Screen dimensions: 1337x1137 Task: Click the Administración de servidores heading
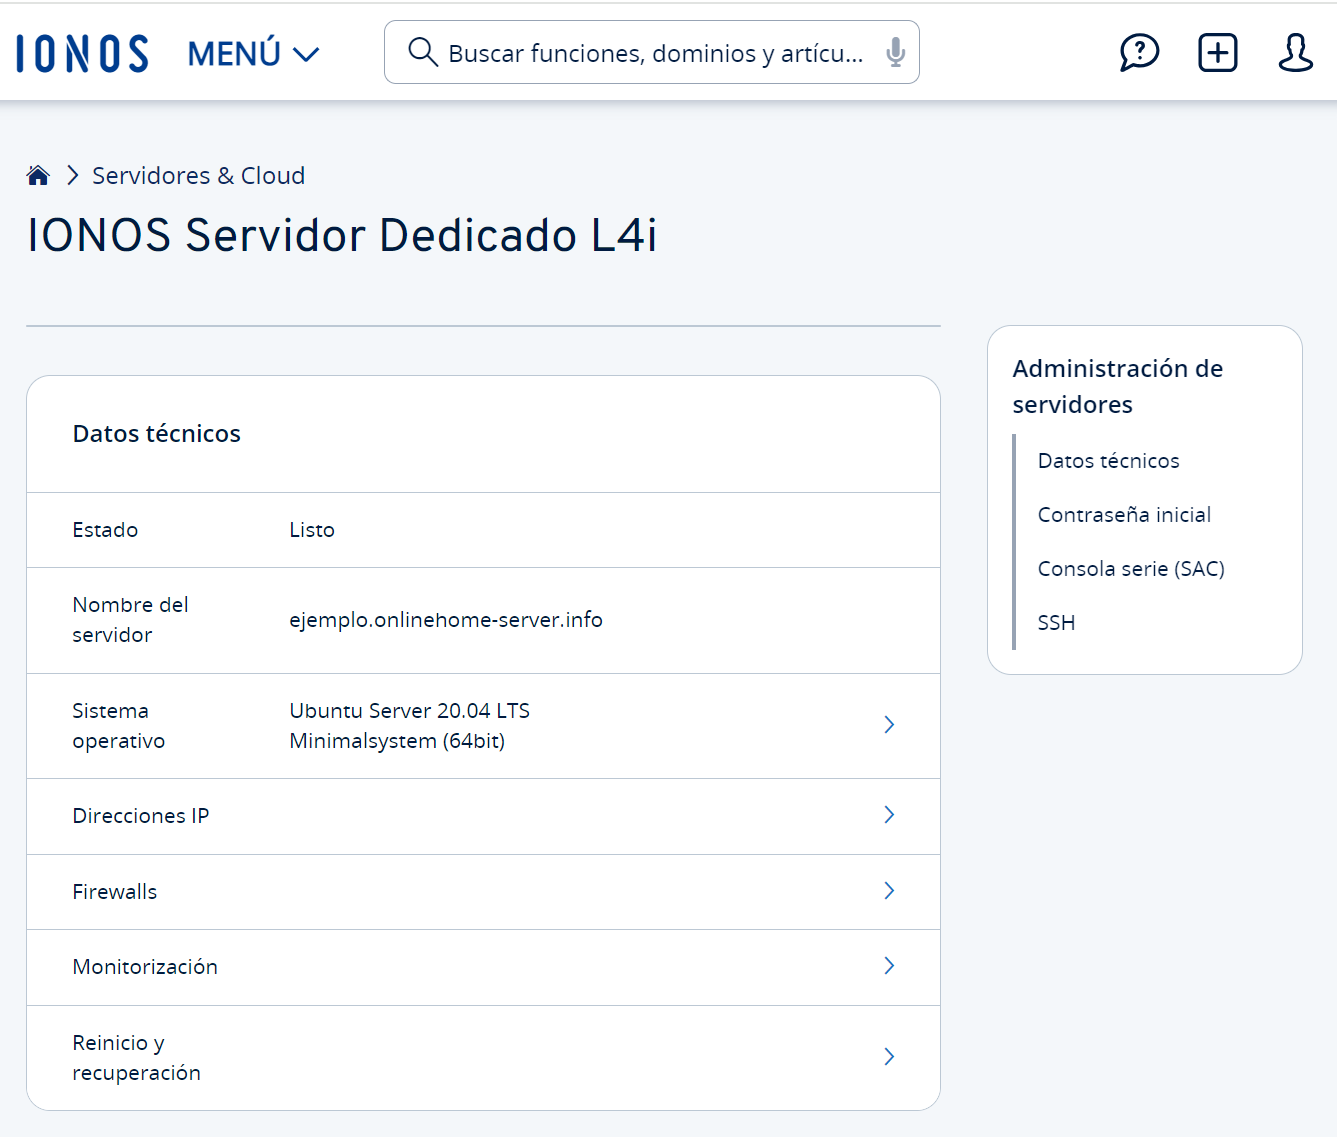[1118, 387]
